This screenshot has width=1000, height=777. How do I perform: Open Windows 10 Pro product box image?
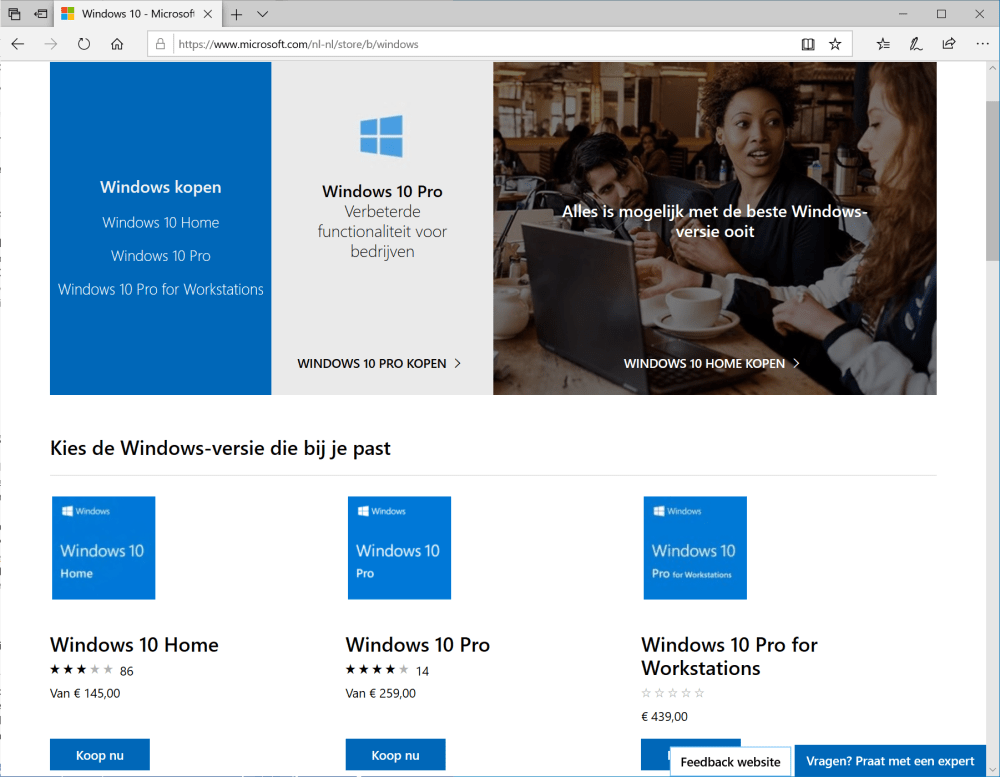pyautogui.click(x=399, y=548)
